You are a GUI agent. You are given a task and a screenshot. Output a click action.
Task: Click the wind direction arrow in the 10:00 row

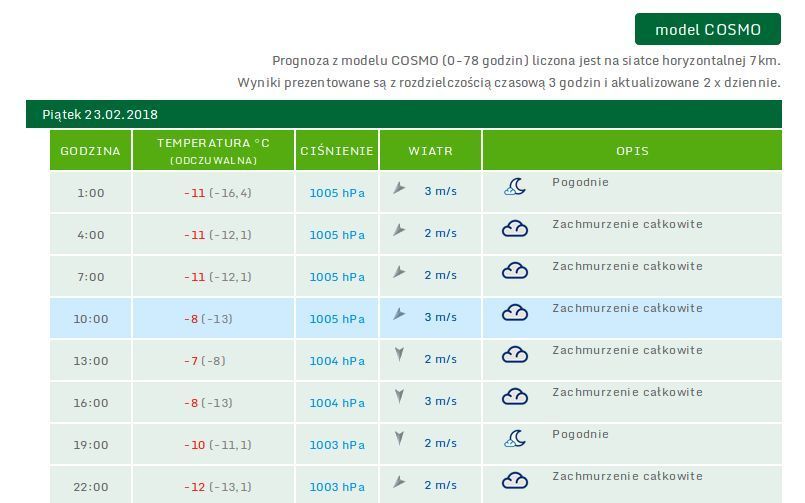coord(399,314)
